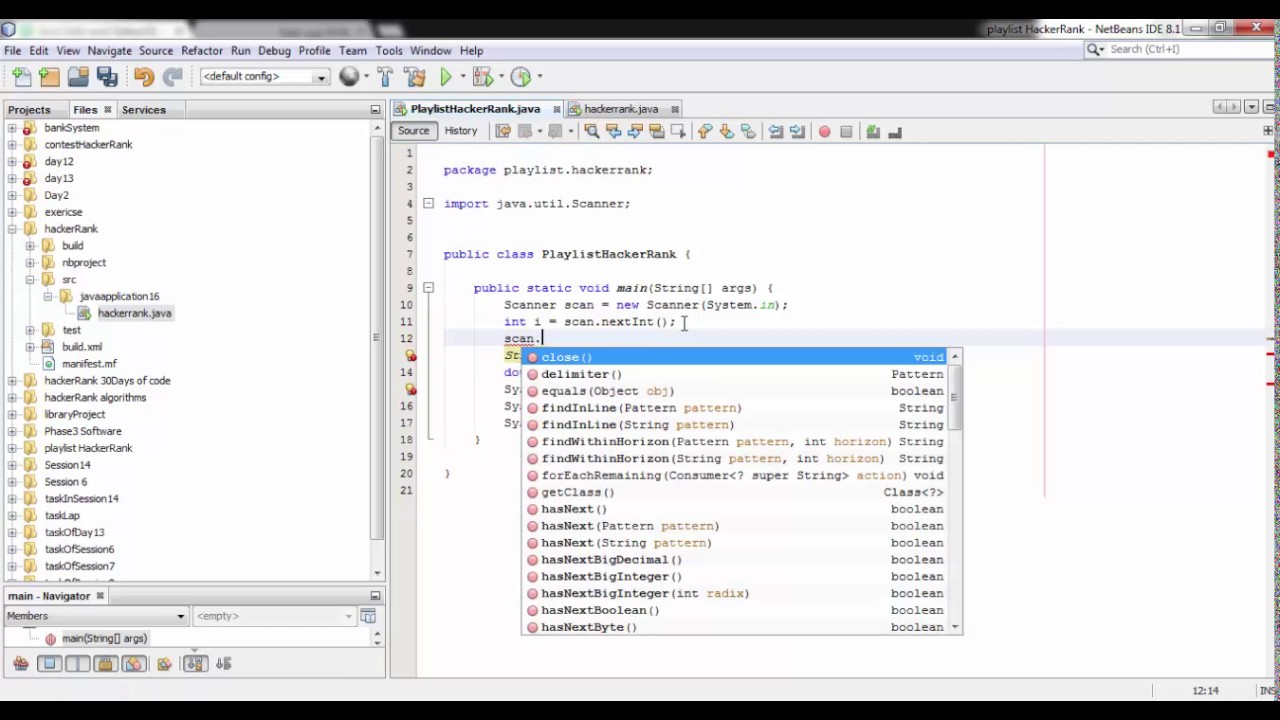Image resolution: width=1280 pixels, height=720 pixels.
Task: Toggle Show Inherited Members in Navigator
Action: click(21, 663)
